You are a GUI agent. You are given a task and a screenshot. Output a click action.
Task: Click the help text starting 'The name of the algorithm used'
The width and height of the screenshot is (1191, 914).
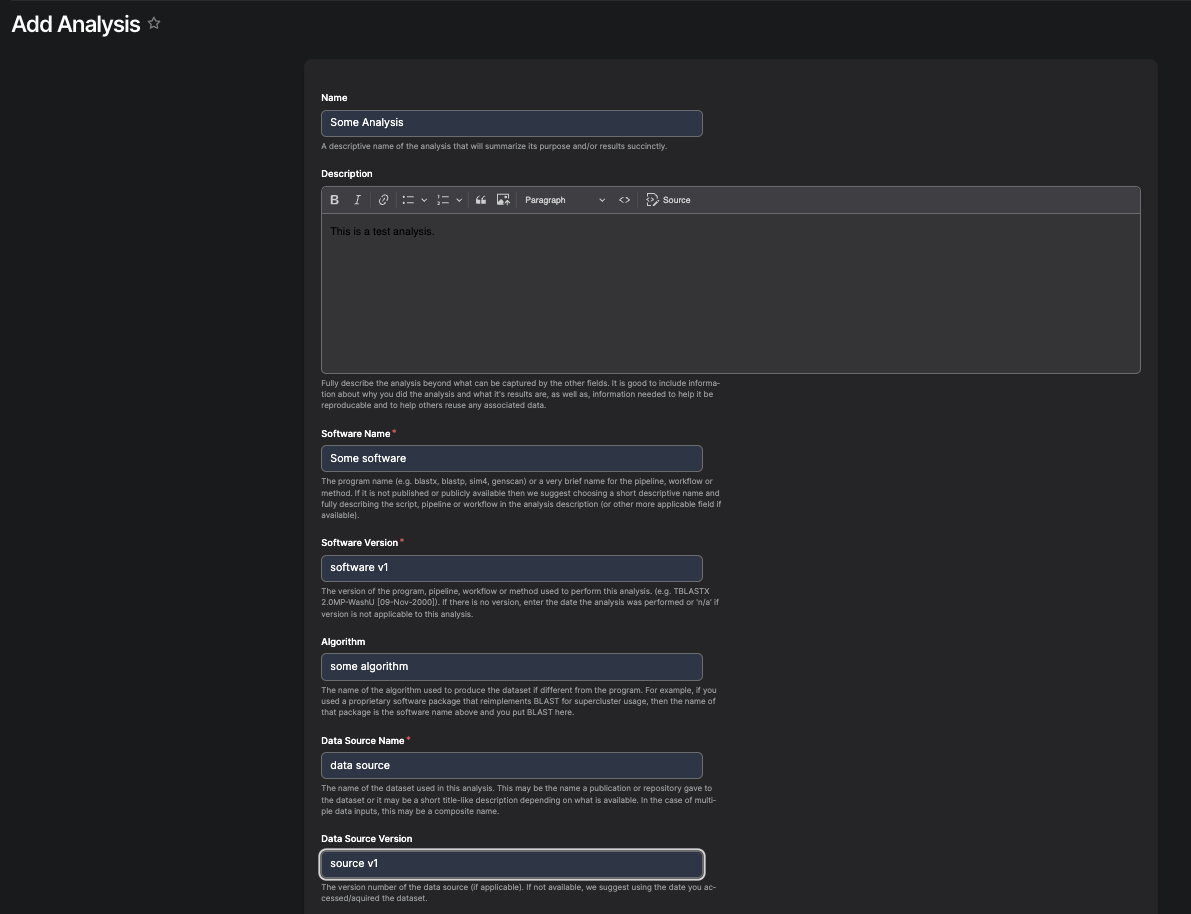[x=519, y=701]
